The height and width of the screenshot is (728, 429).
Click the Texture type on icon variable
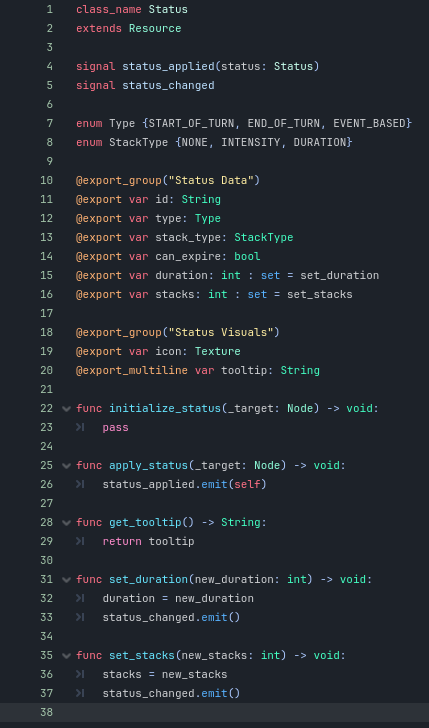pos(218,351)
